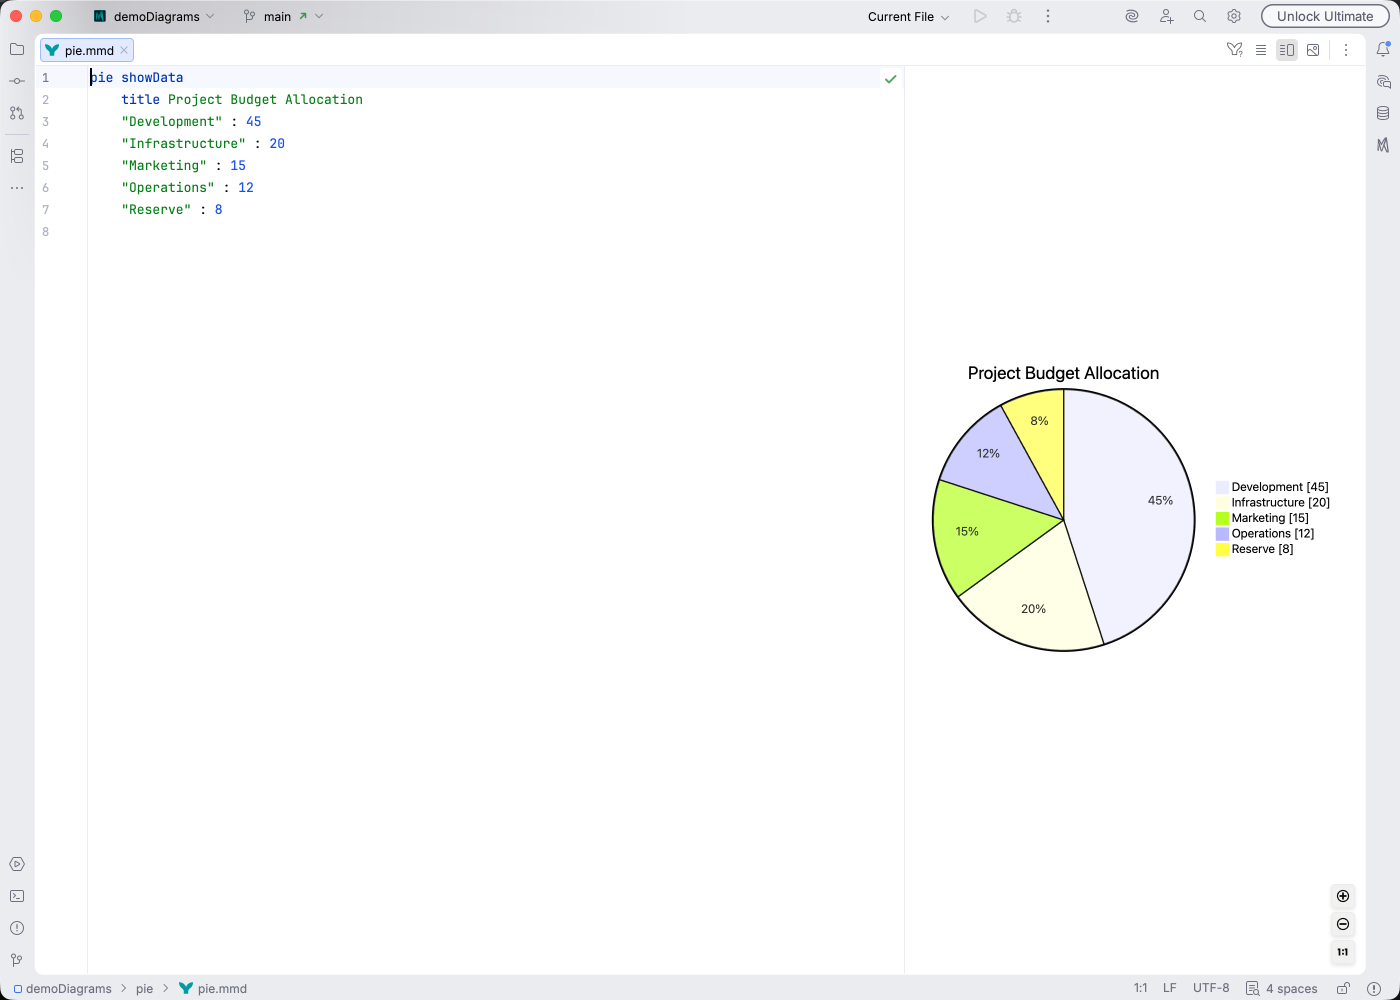Viewport: 1400px width, 1000px height.
Task: Open the Structure tool window
Action: [16, 156]
